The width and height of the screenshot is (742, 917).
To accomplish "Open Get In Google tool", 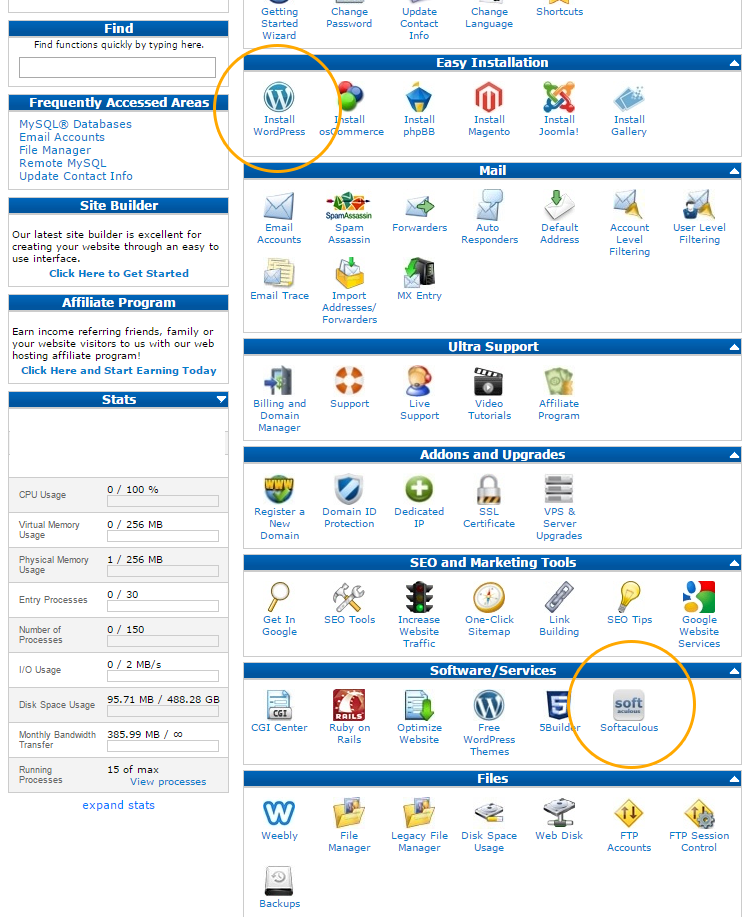I will click(x=279, y=597).
